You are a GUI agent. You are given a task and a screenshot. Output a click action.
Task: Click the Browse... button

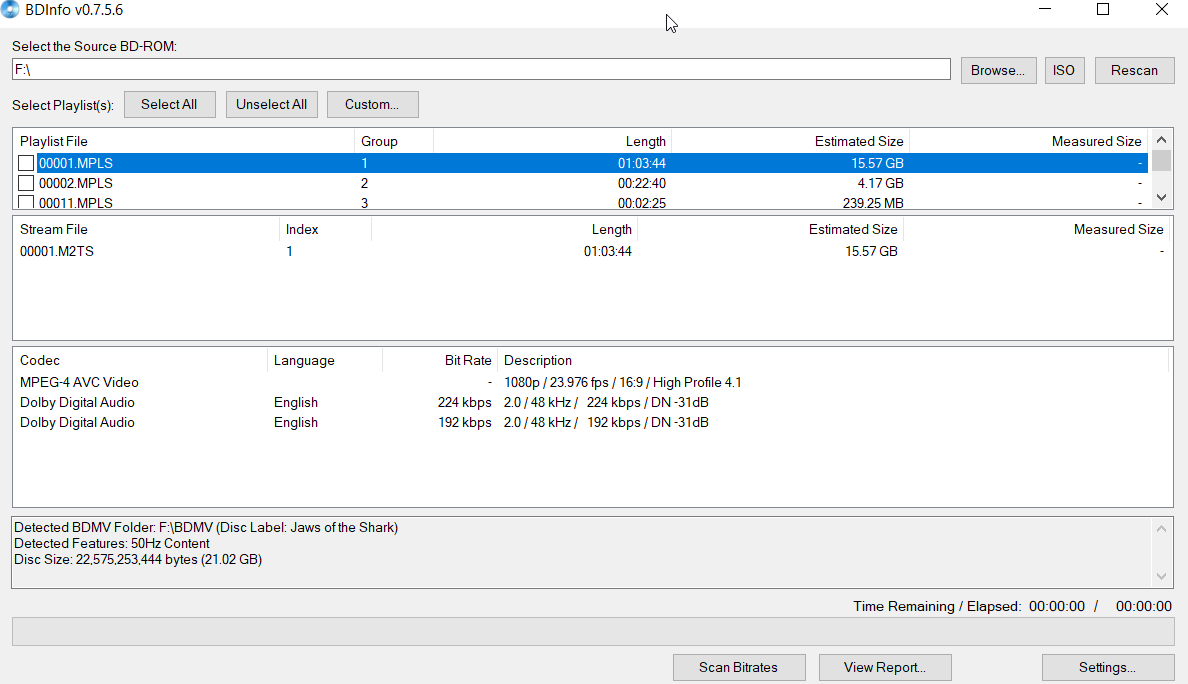[x=998, y=70]
